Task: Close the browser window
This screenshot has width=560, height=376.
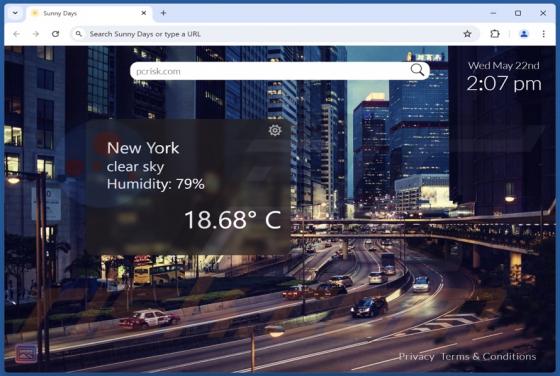Action: pyautogui.click(x=543, y=13)
